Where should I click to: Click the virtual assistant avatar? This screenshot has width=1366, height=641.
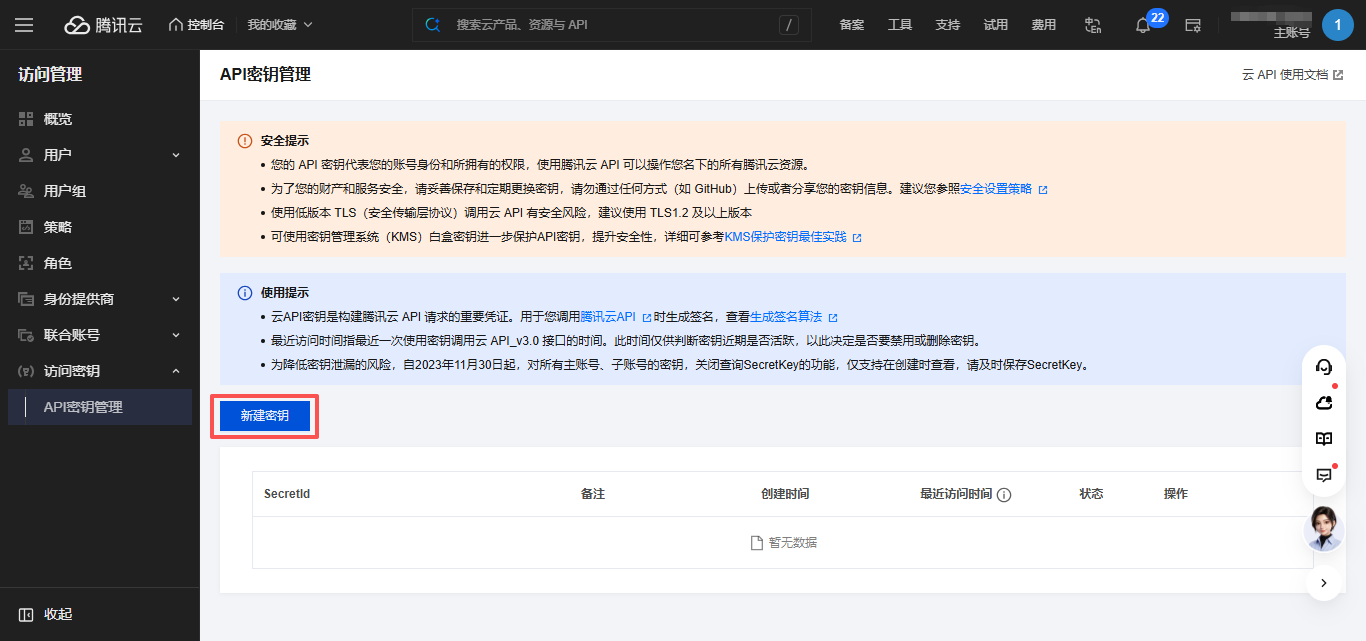[1324, 528]
